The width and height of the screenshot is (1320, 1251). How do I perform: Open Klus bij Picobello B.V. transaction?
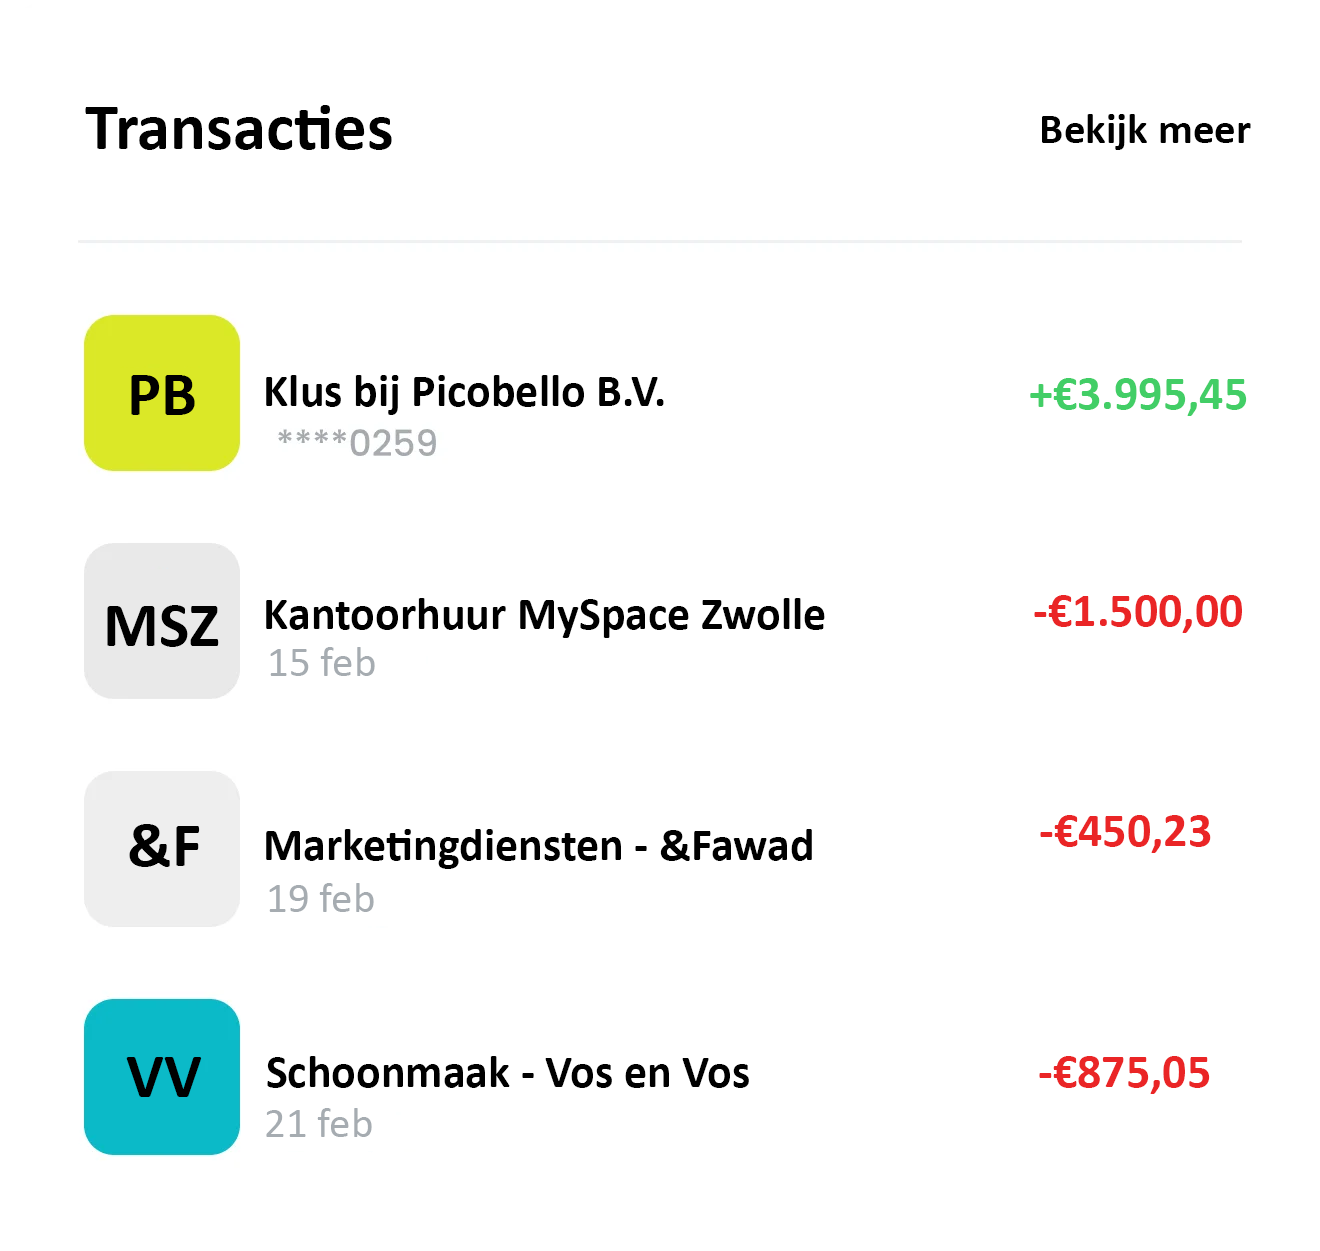coord(464,392)
